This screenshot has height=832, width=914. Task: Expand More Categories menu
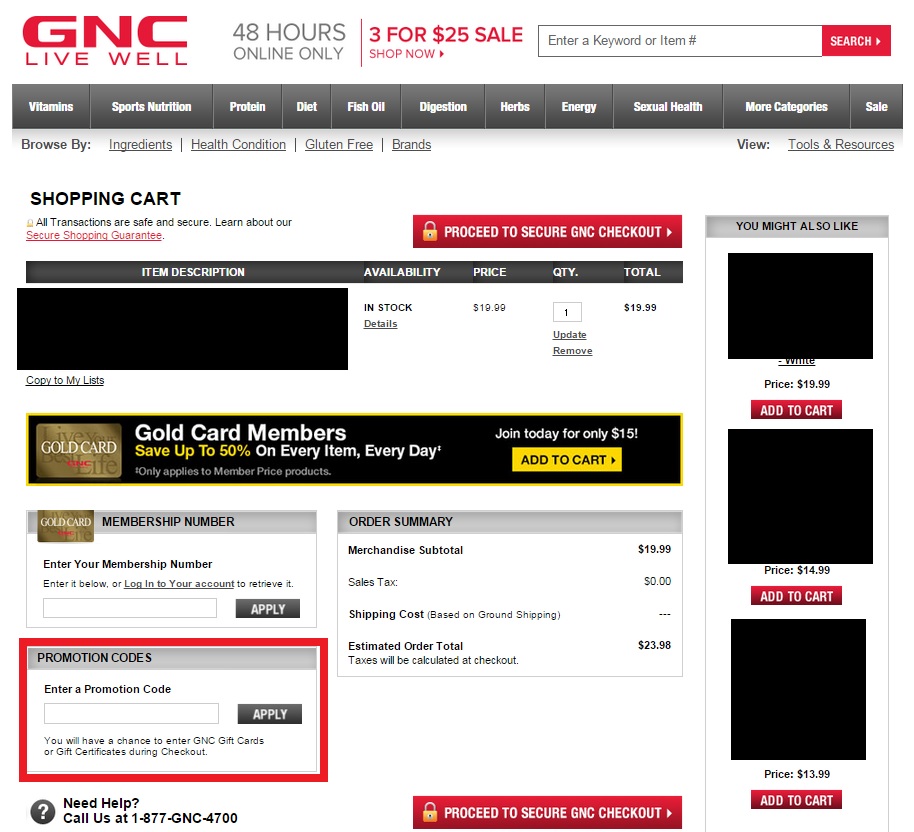(x=786, y=107)
